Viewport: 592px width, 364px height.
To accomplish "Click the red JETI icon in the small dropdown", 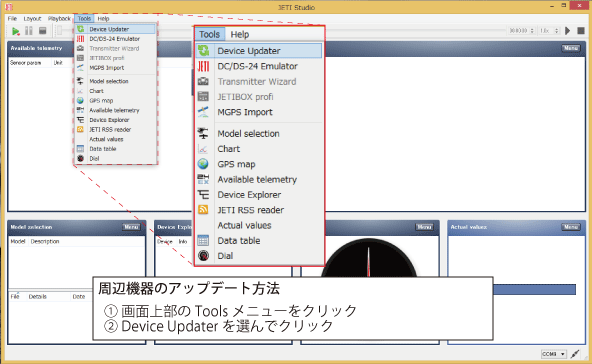I will click(x=80, y=39).
